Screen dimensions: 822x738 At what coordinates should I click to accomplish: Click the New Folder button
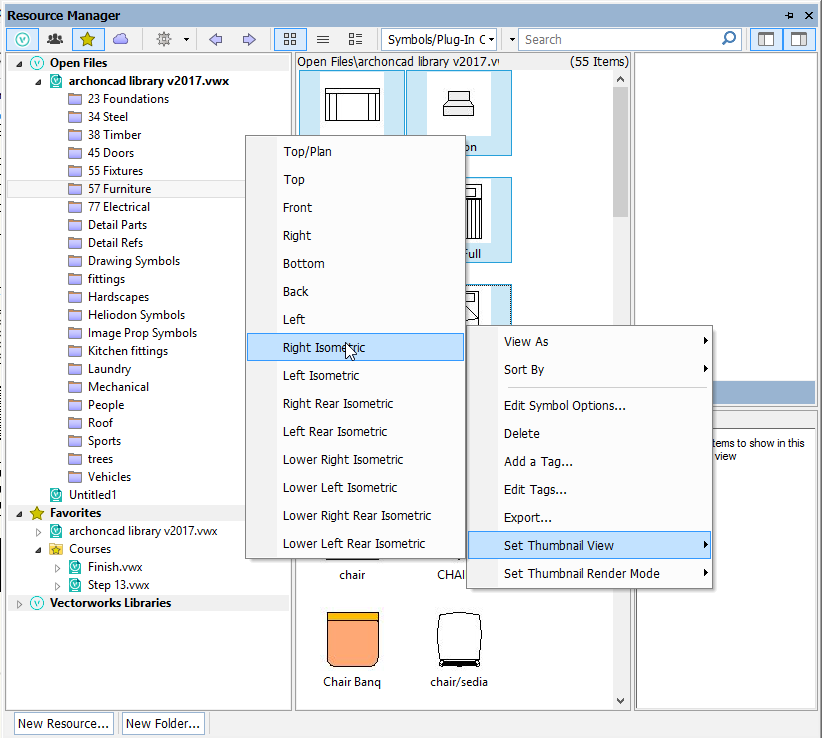coord(163,722)
